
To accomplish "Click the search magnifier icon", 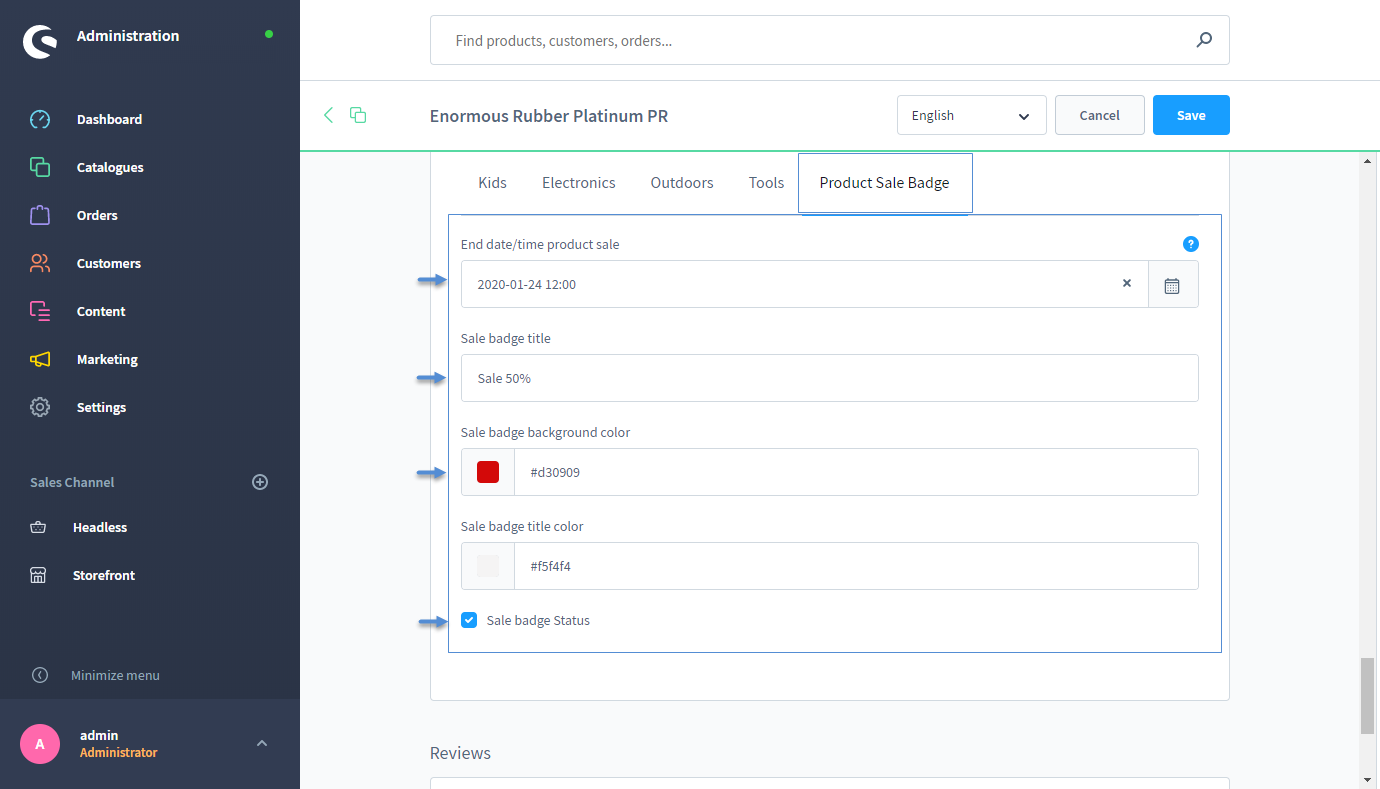I will [1204, 40].
